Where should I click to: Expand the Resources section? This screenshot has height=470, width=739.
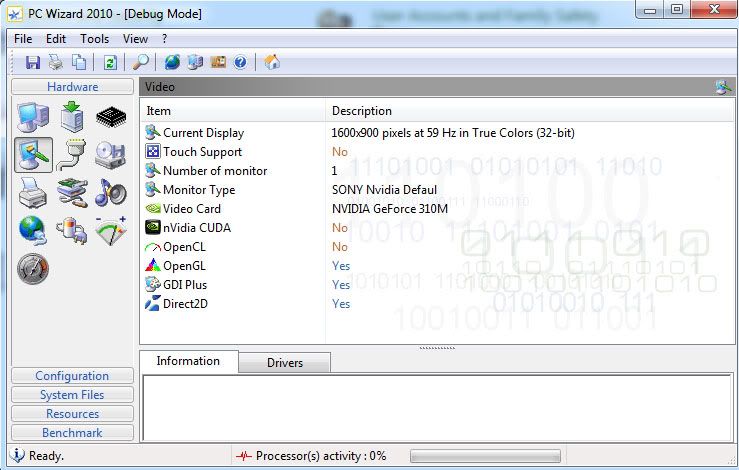coord(72,413)
